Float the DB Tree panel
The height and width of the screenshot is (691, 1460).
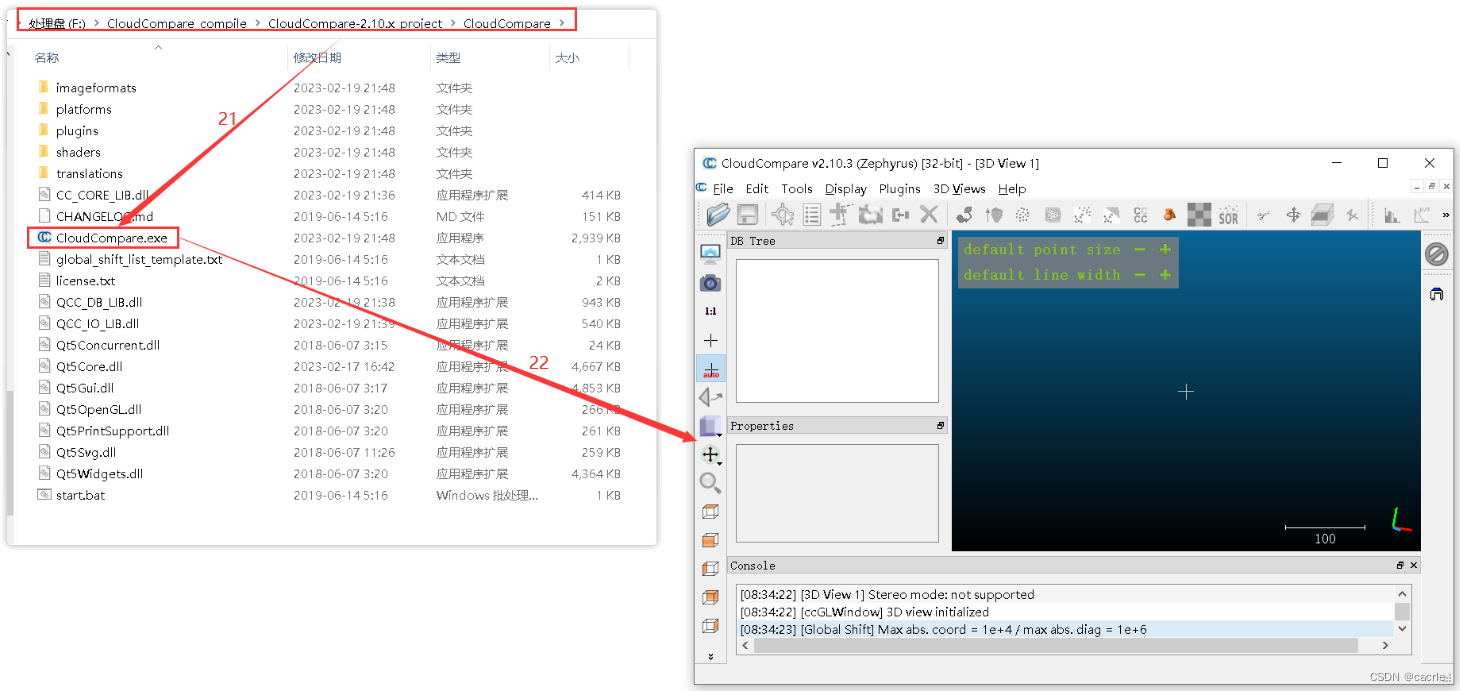(x=940, y=241)
